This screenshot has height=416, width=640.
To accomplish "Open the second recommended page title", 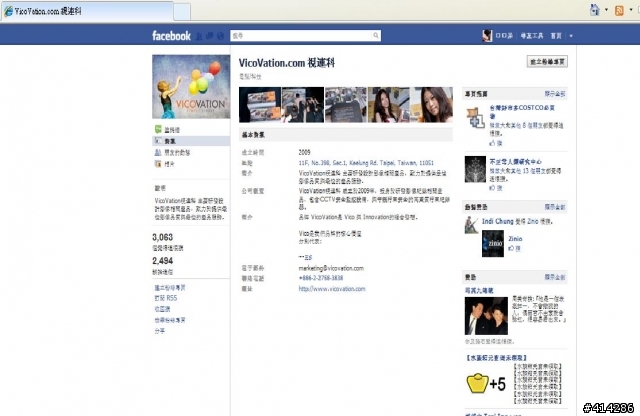I will (x=516, y=162).
